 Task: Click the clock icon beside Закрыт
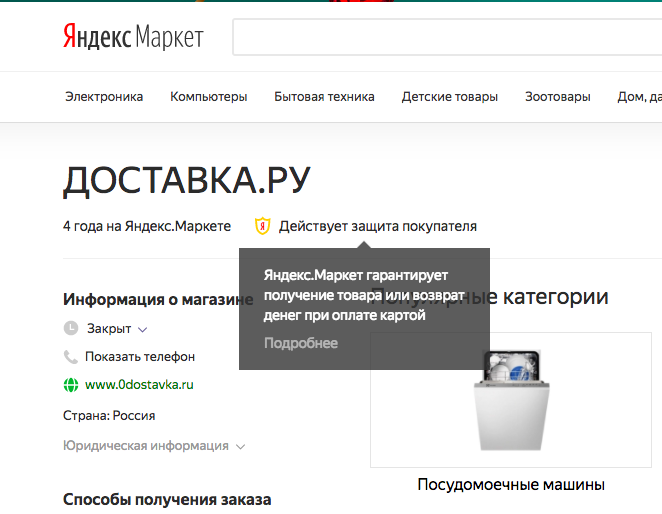71,328
